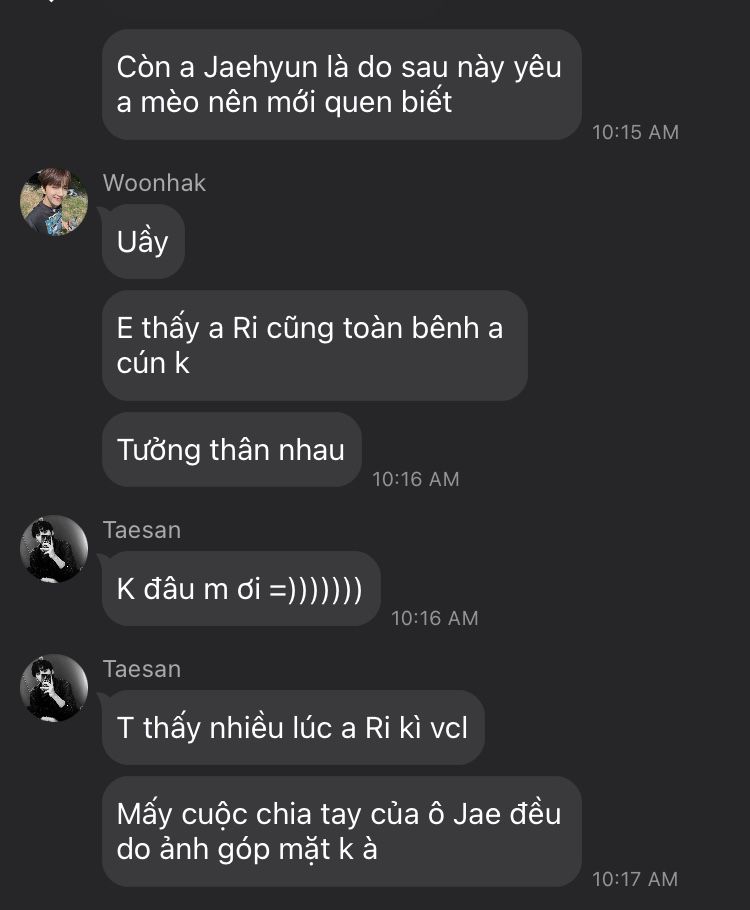Tap the 'Tưởng thân nhau' bubble
The width and height of the screenshot is (750, 910).
232,450
